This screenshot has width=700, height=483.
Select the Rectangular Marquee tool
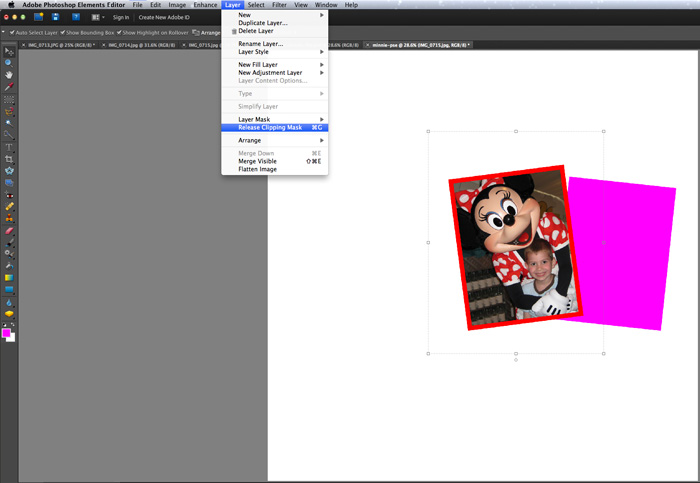(x=9, y=99)
